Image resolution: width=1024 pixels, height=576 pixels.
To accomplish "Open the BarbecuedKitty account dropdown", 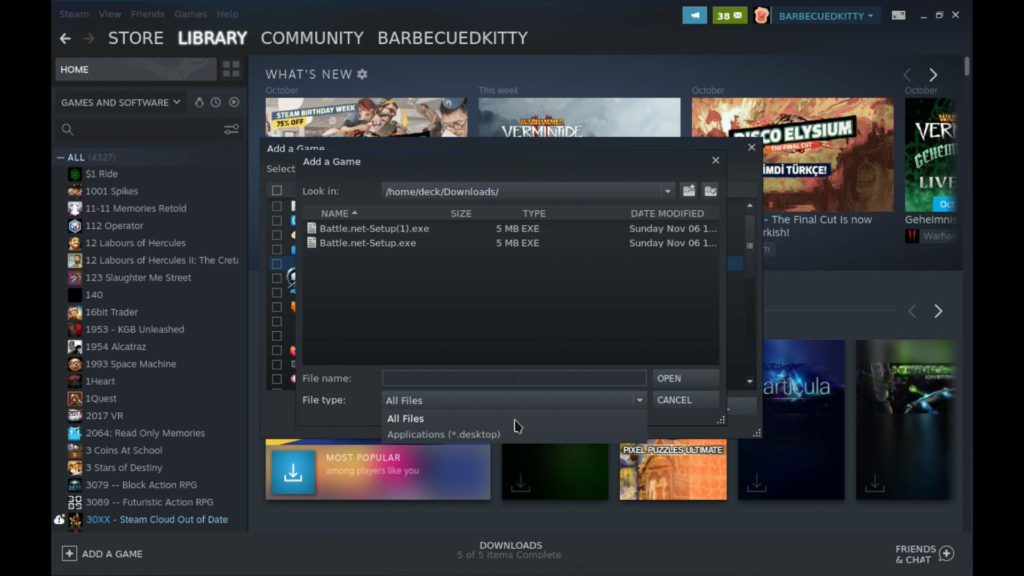I will 825,16.
